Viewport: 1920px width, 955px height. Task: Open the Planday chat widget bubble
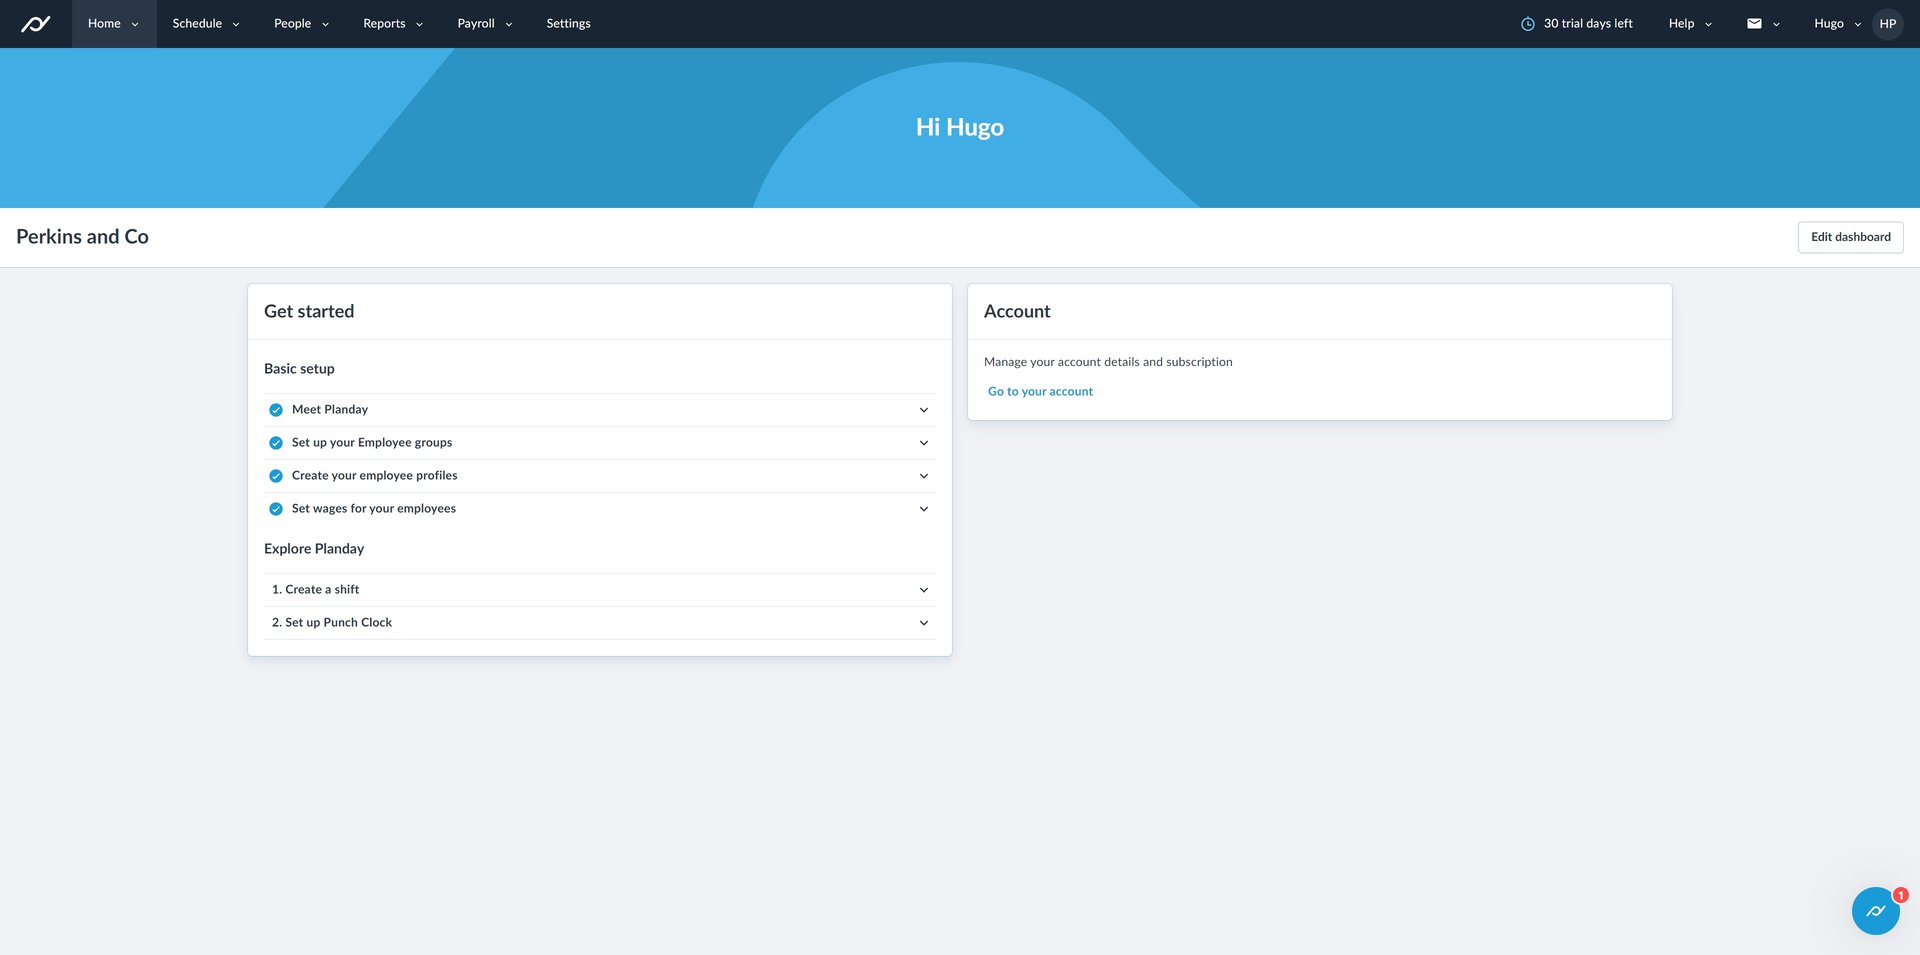point(1875,911)
